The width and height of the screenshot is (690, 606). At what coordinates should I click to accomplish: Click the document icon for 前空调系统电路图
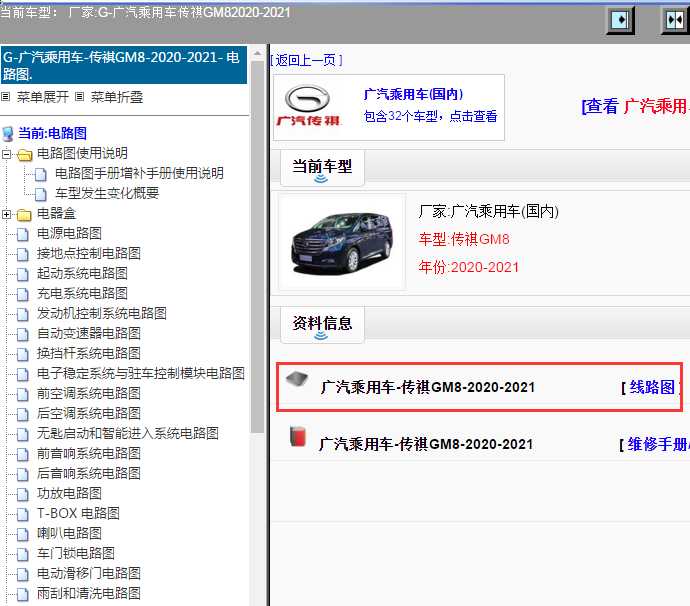point(22,394)
